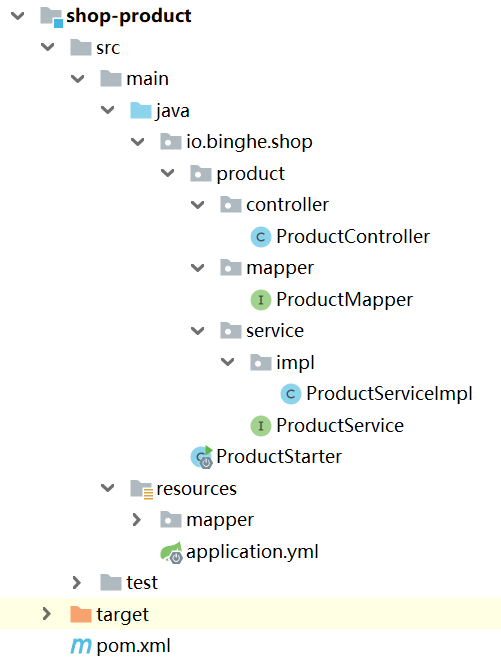Click the blue java source folder icon

pos(141,111)
